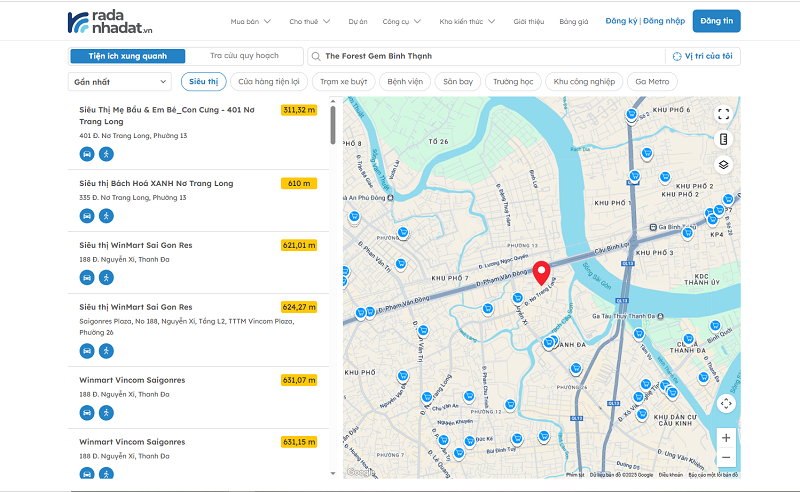Click supermarket marker near Ga Bình Triệu
800x492 pixels.
click(x=687, y=234)
